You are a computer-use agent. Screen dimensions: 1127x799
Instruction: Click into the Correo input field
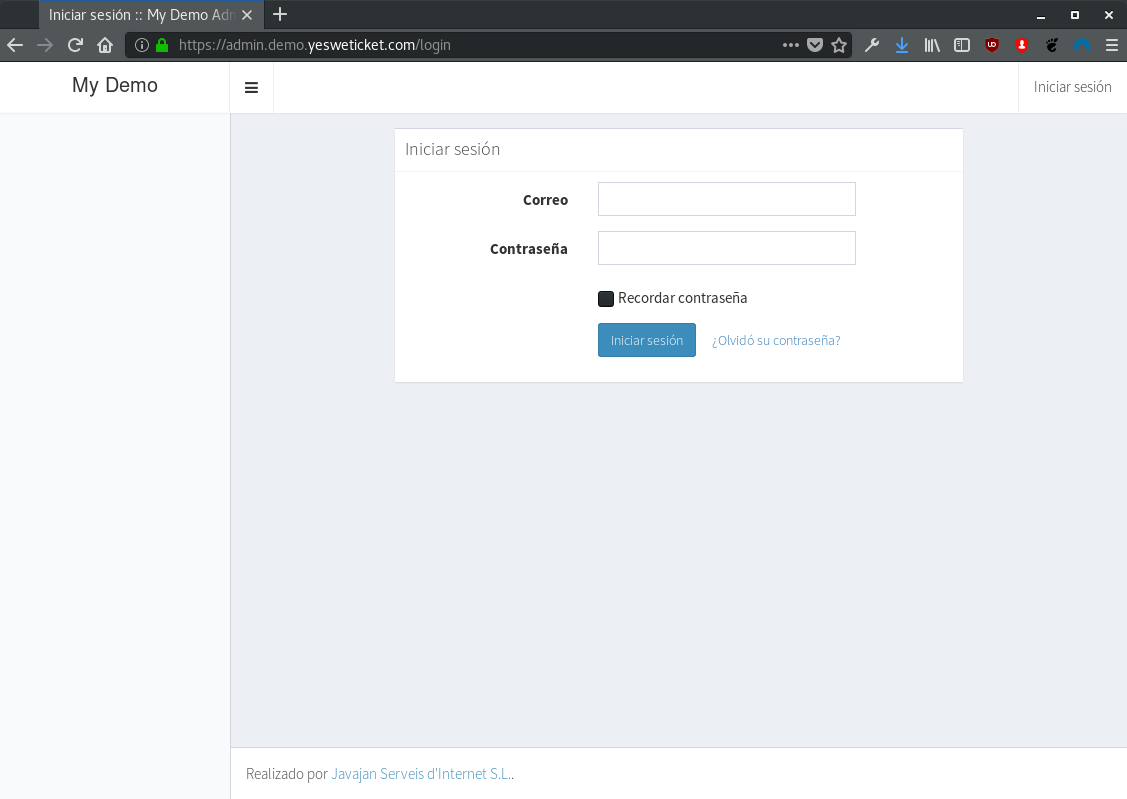click(726, 199)
